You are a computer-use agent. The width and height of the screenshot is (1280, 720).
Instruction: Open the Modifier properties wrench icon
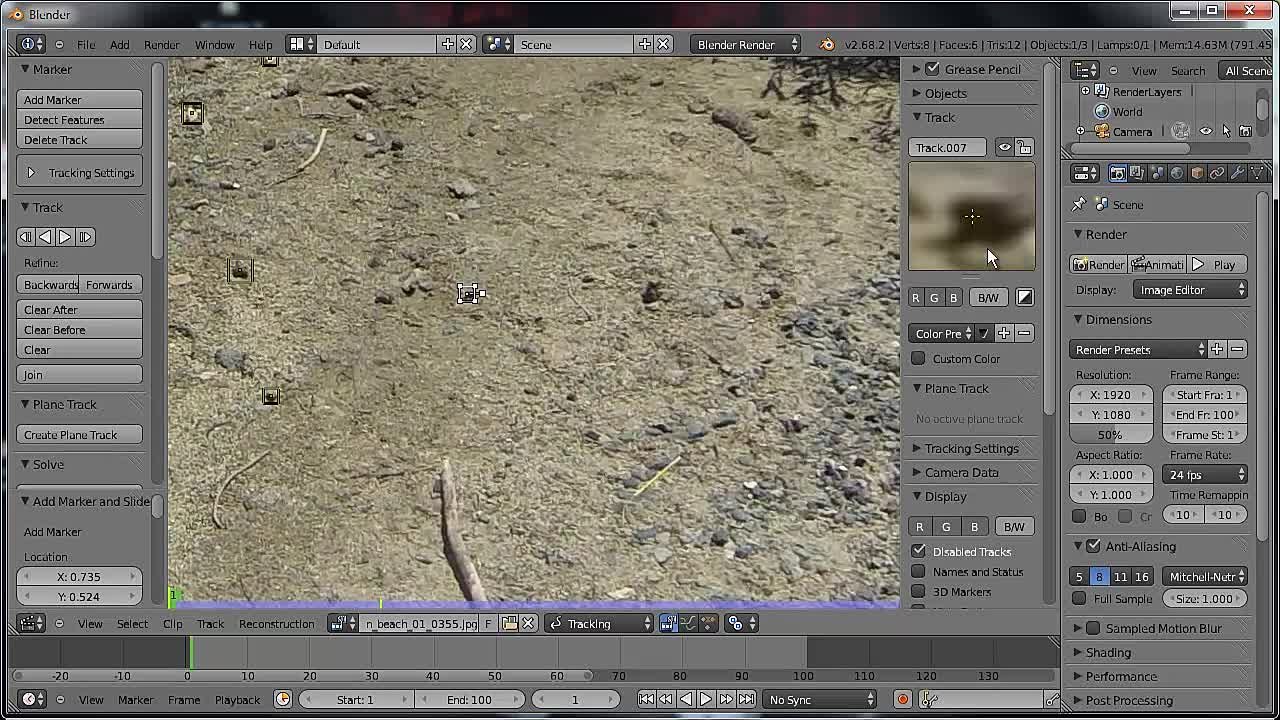[1238, 173]
